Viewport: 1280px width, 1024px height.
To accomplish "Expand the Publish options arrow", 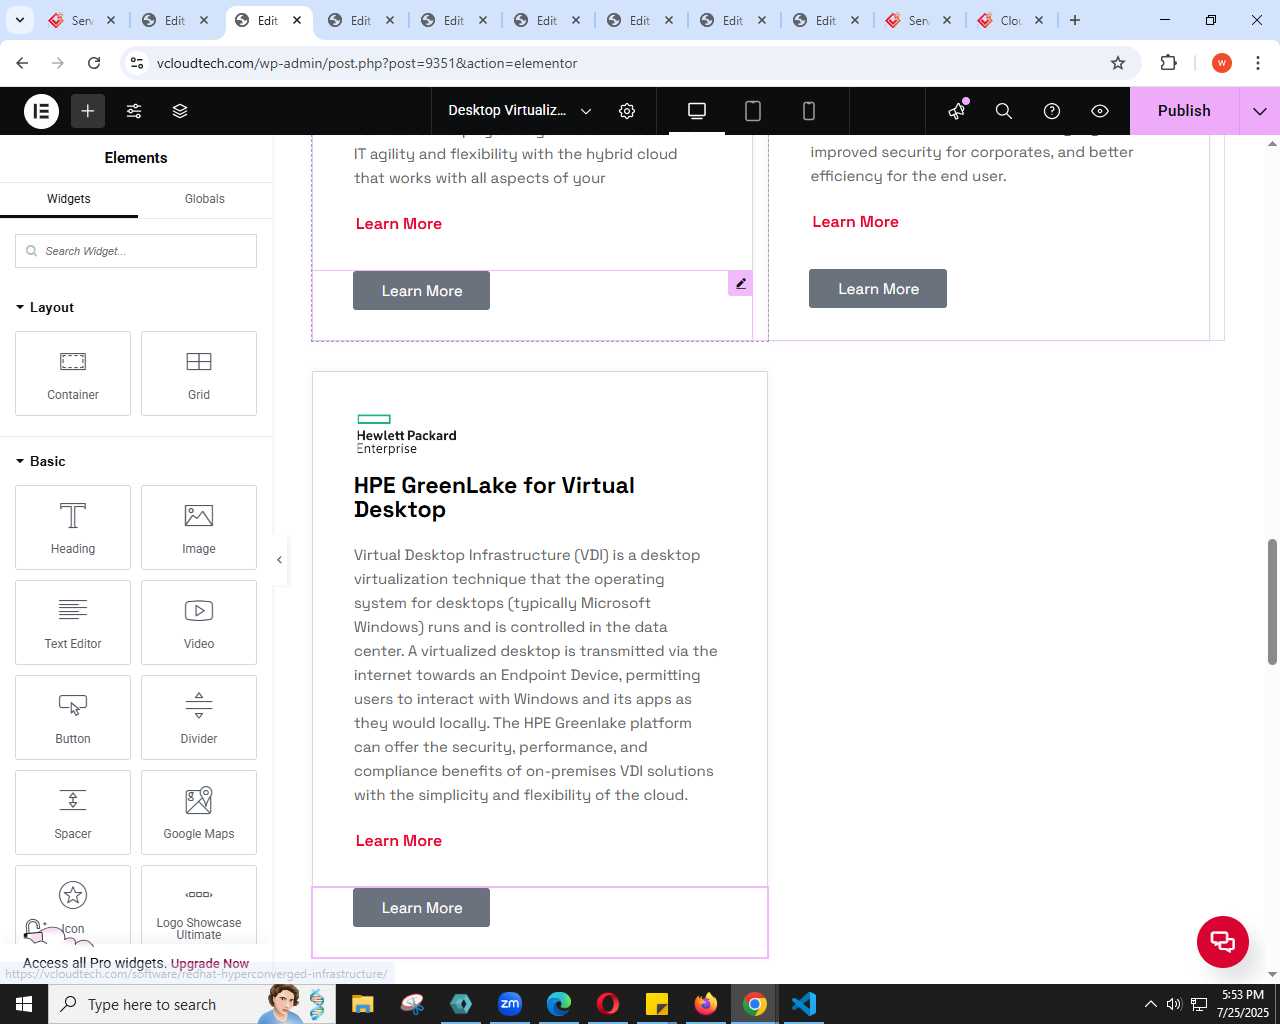I will [x=1260, y=111].
